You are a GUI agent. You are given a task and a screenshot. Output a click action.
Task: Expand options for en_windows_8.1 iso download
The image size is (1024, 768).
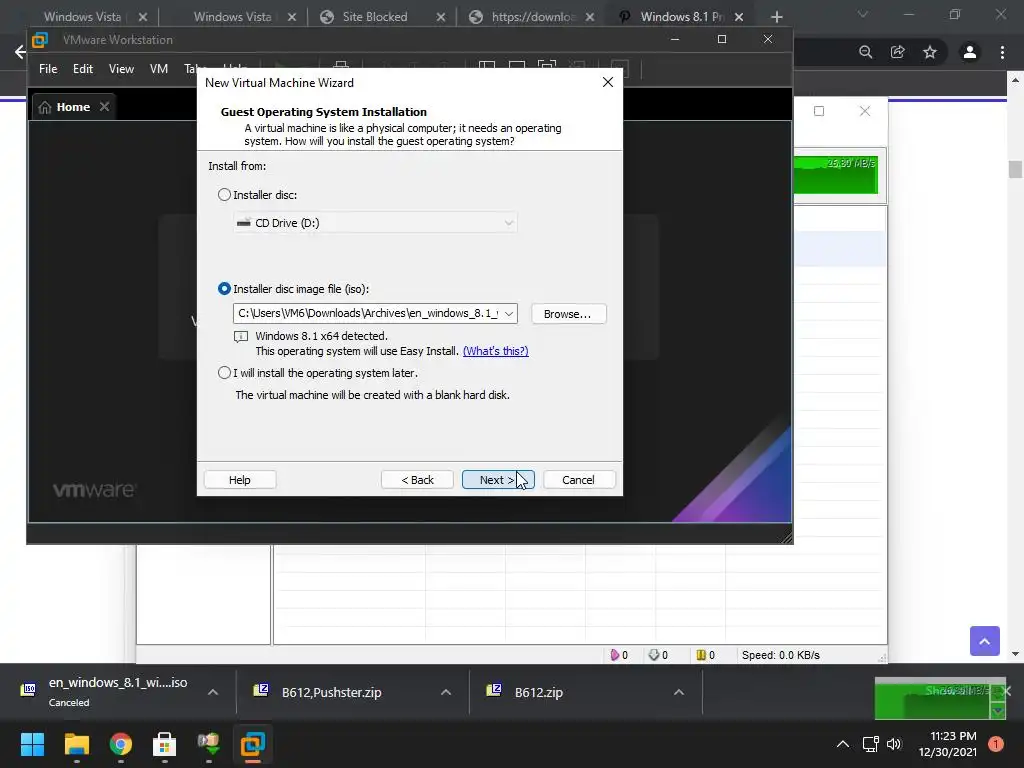213,692
